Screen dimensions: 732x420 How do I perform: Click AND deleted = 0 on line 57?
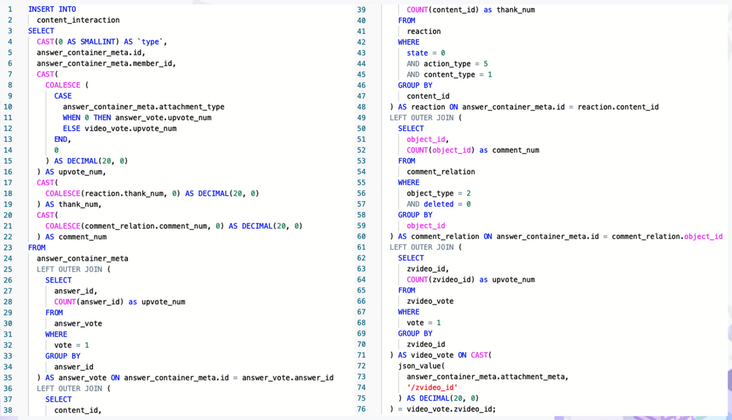tap(439, 204)
